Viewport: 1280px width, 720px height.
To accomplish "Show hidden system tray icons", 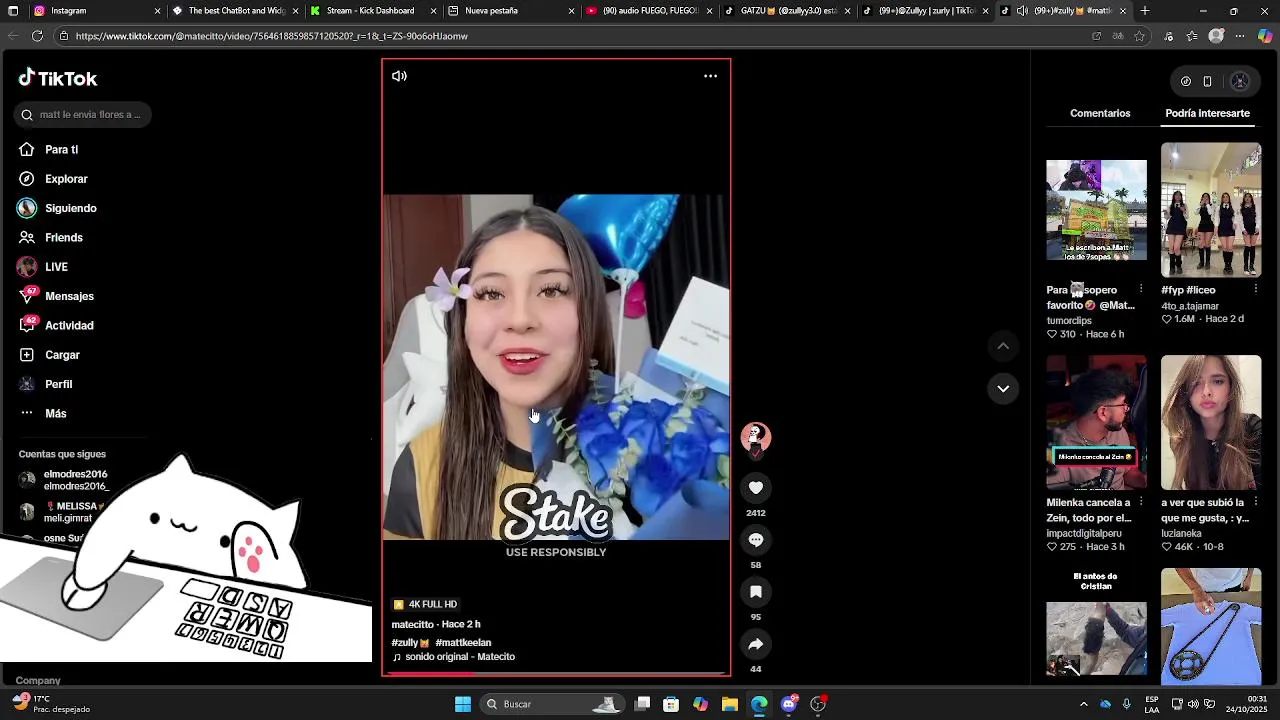I will [x=1083, y=704].
